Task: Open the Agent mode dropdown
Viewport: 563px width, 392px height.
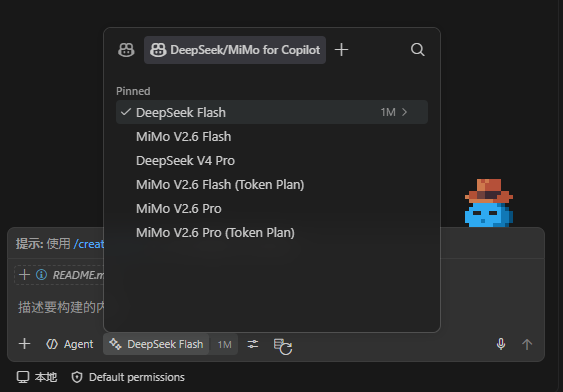Action: coord(70,344)
